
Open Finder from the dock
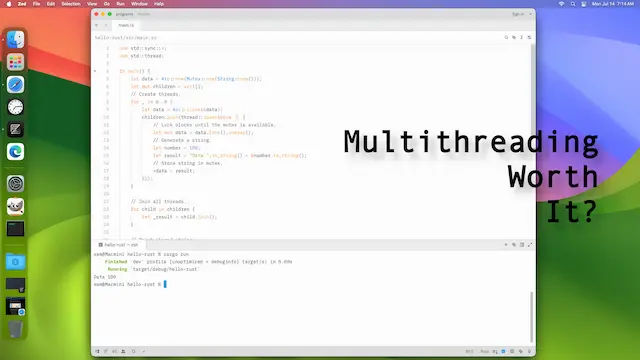(16, 40)
